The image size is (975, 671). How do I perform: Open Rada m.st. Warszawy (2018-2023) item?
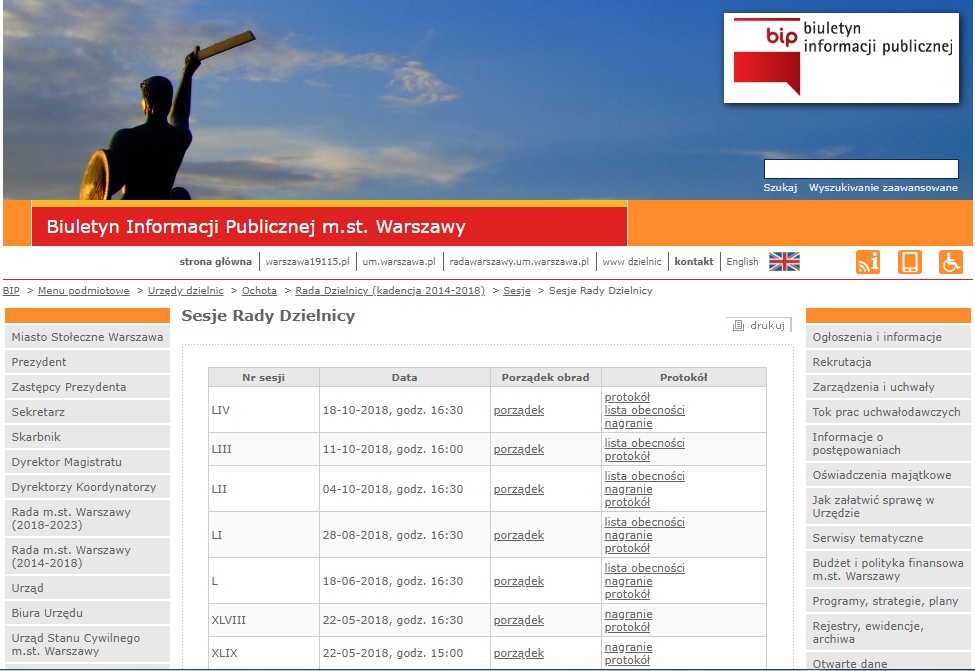87,518
